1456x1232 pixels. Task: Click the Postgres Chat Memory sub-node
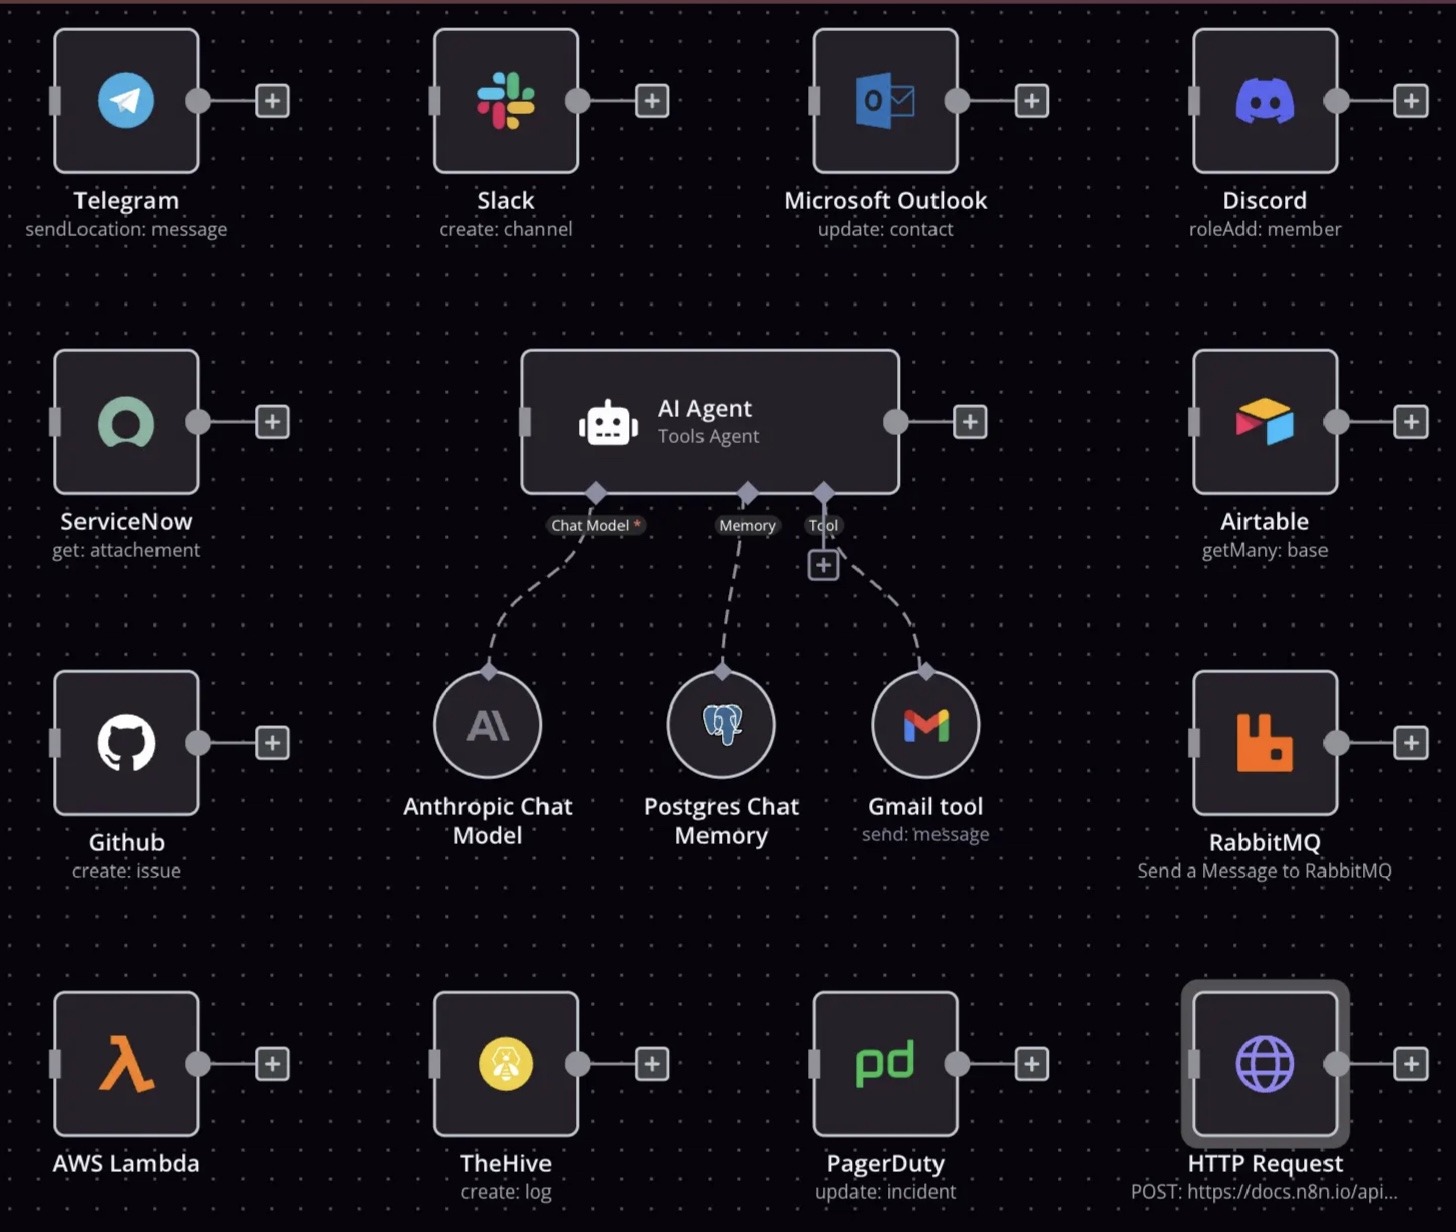[x=721, y=725]
